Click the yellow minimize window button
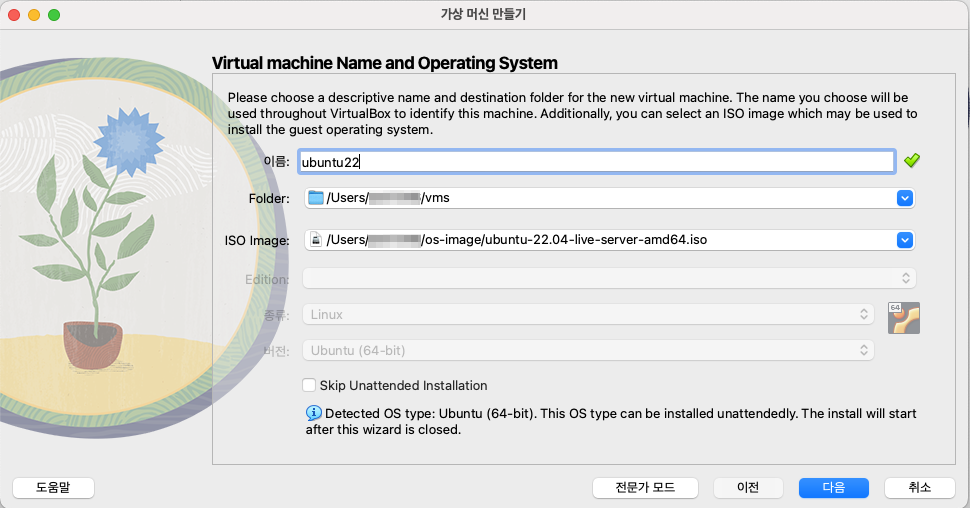Viewport: 970px width, 508px height. pyautogui.click(x=34, y=15)
